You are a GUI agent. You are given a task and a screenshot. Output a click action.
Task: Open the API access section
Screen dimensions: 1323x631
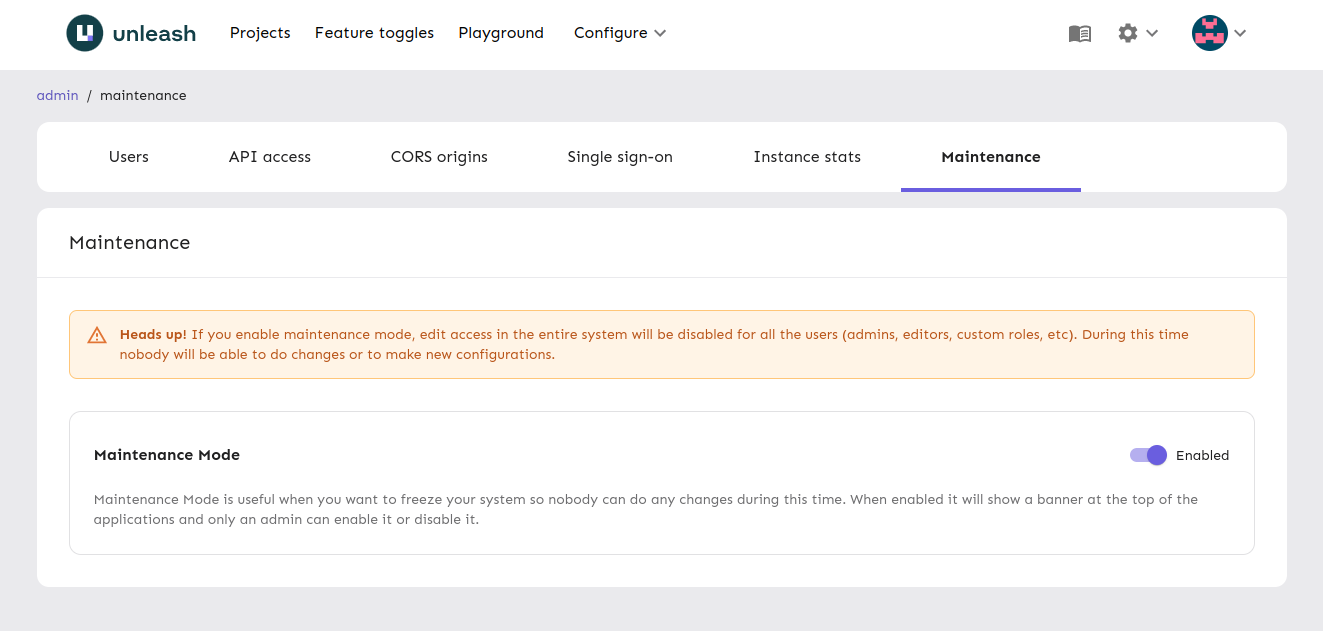tap(269, 157)
